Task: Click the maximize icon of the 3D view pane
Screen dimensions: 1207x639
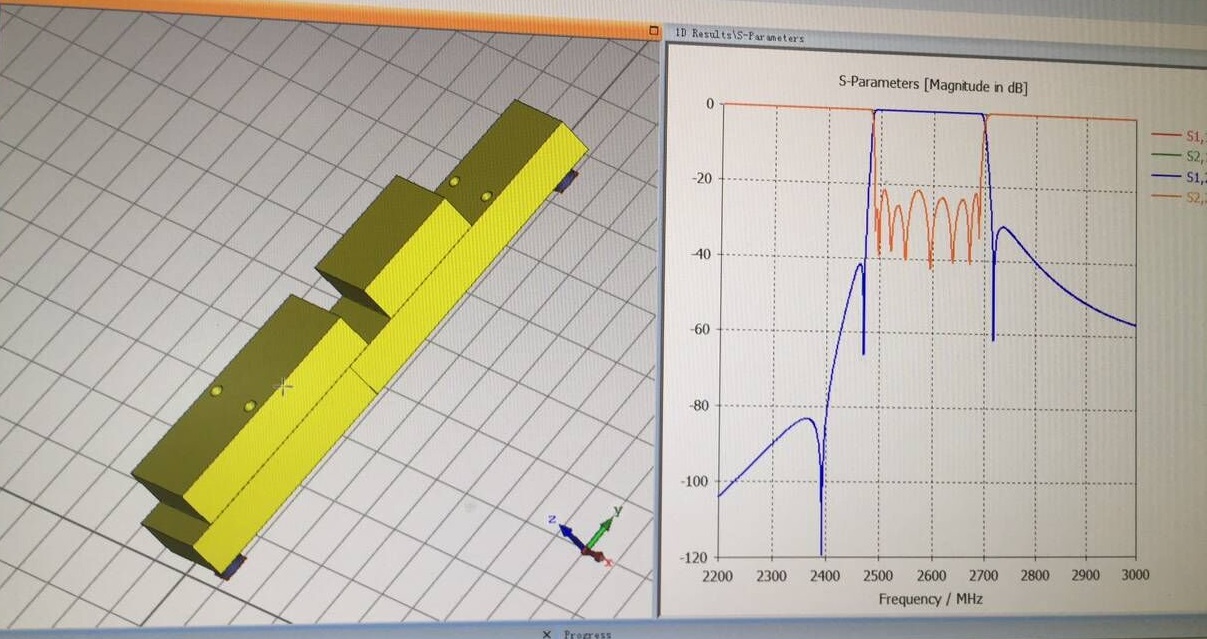Action: (654, 31)
